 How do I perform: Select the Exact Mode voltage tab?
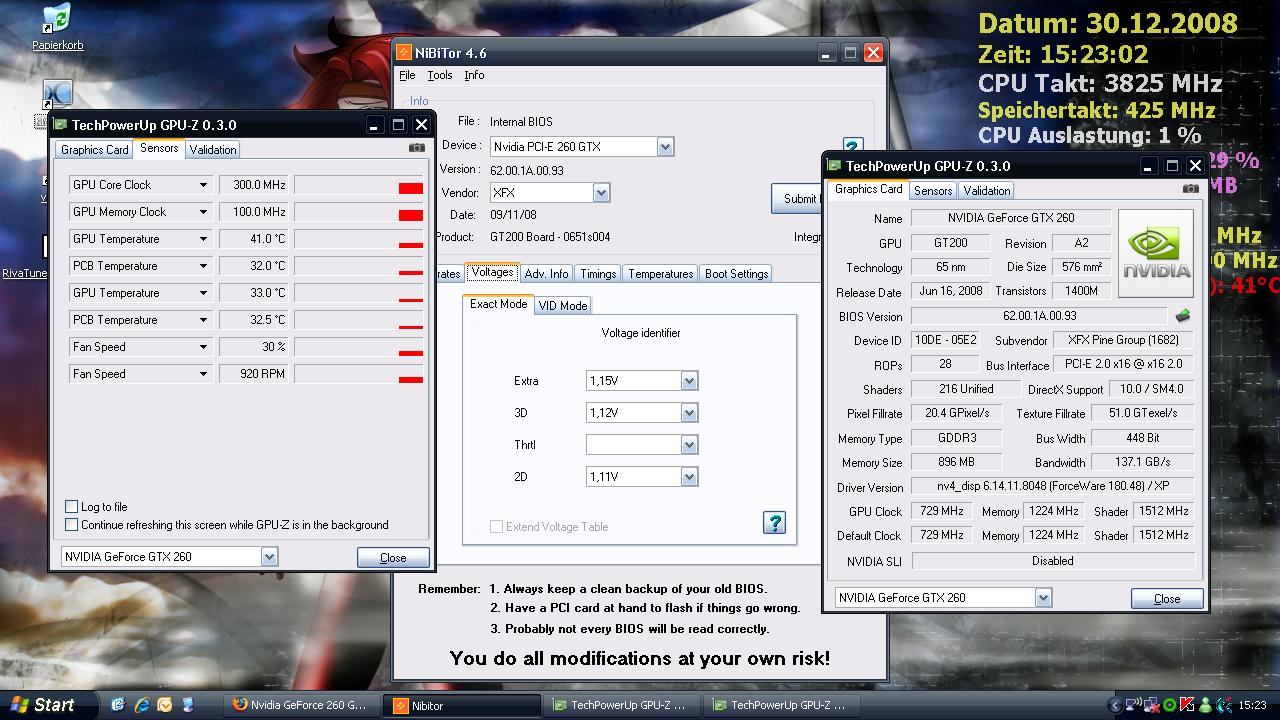click(x=499, y=304)
